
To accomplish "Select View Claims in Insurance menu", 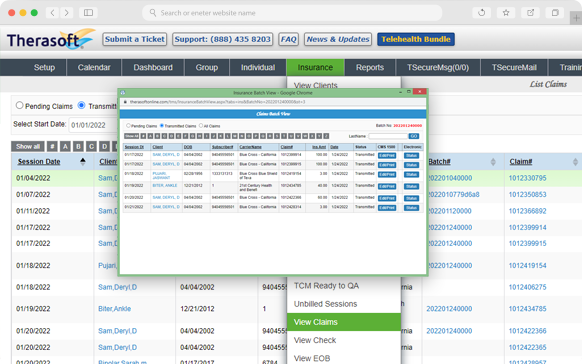I will tap(344, 322).
